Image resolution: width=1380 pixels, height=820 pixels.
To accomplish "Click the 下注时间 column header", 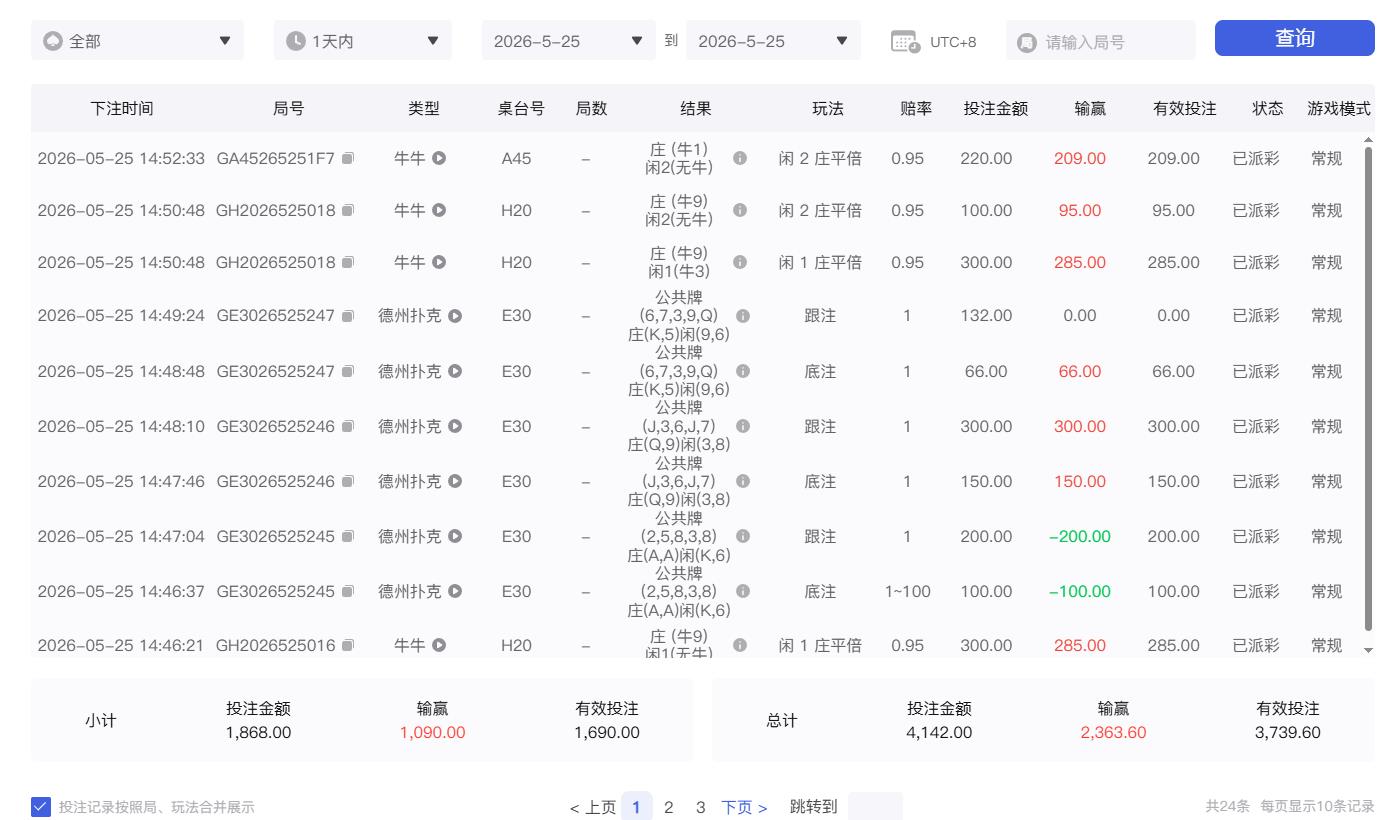I will (x=122, y=109).
